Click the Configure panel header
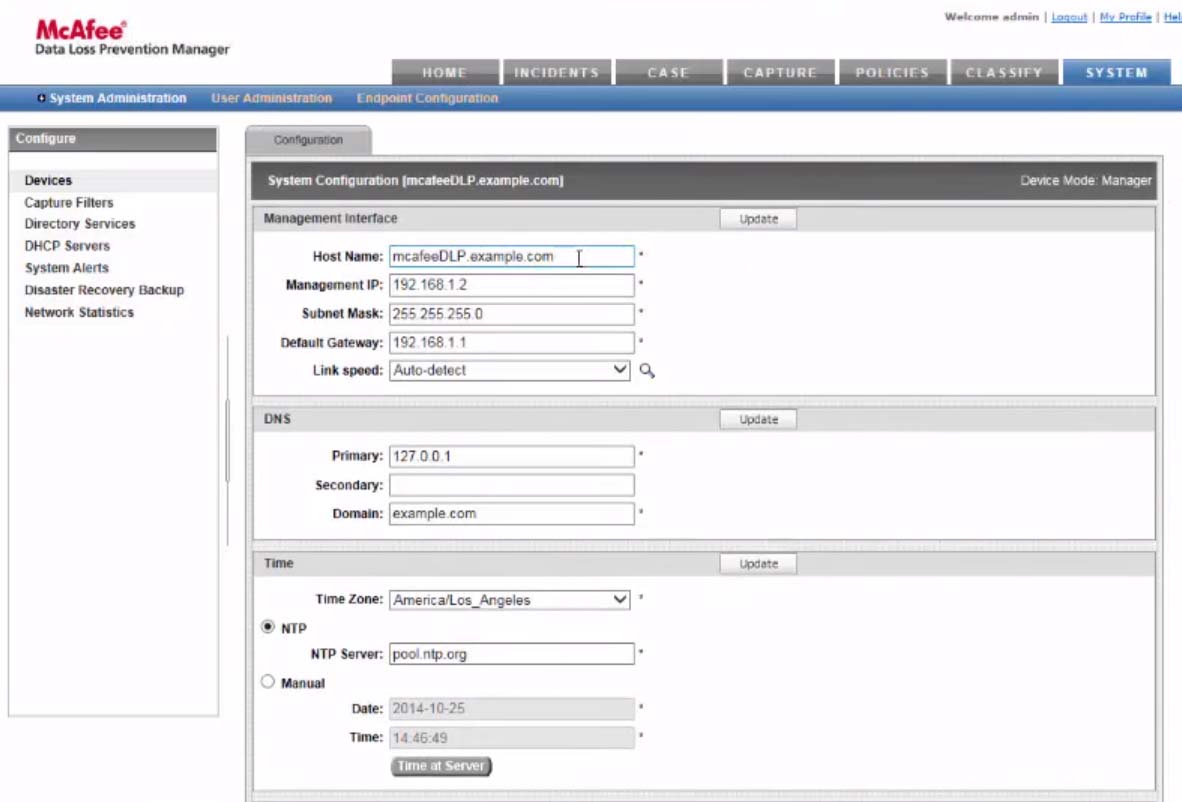 (x=113, y=139)
